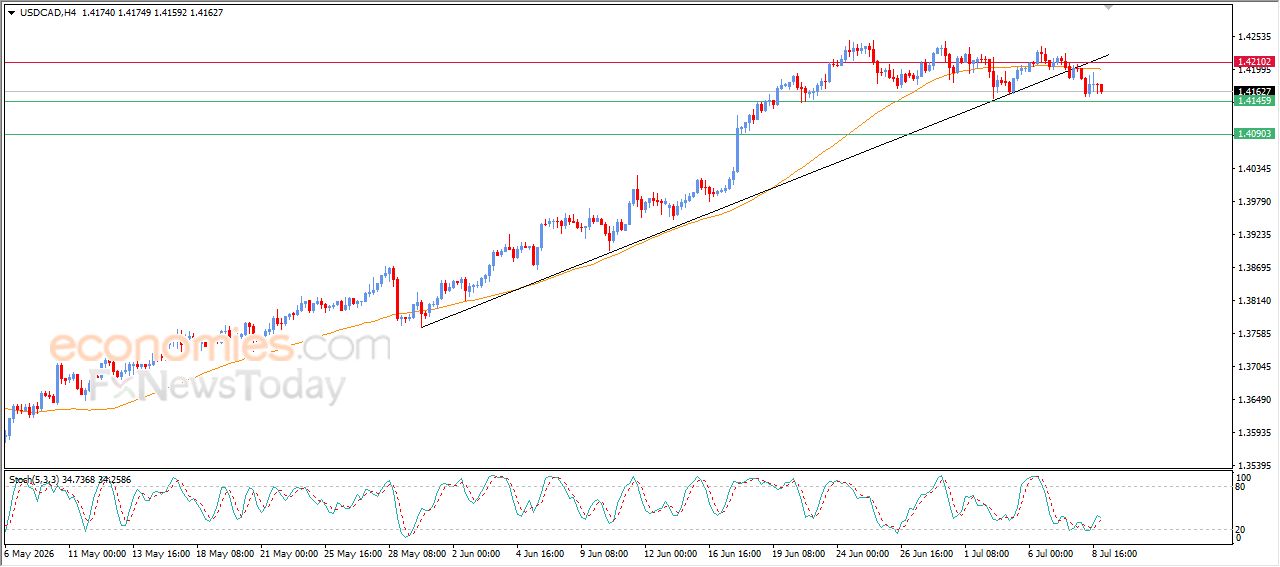Screen dimensions: 1280x567
Task: Click the 11 May 00:00 time label
Action: click(97, 553)
